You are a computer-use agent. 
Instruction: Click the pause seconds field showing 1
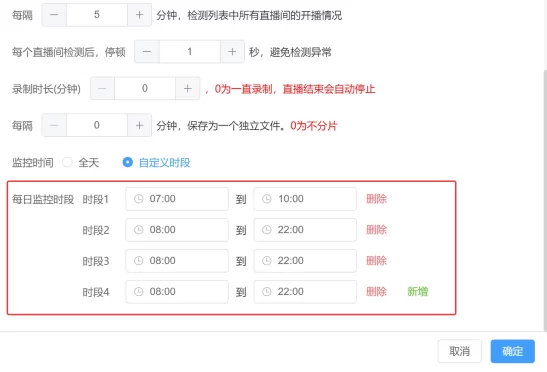190,52
